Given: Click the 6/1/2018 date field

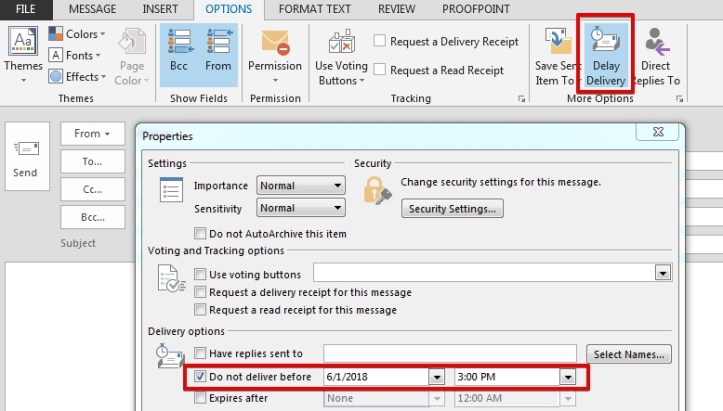Looking at the screenshot, I should (376, 377).
